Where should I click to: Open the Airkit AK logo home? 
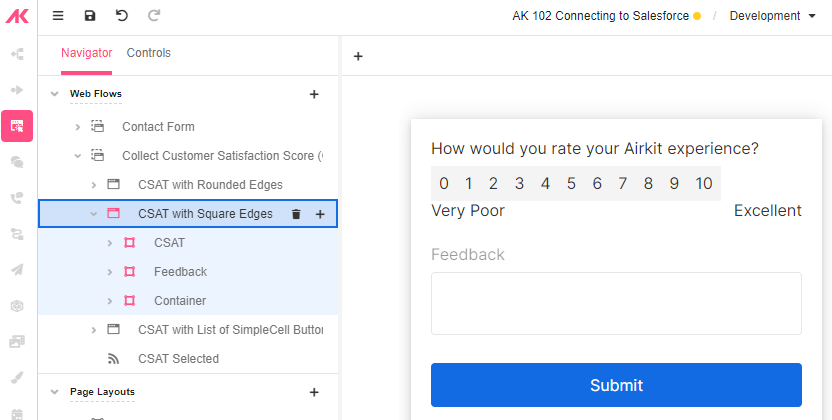click(x=17, y=16)
